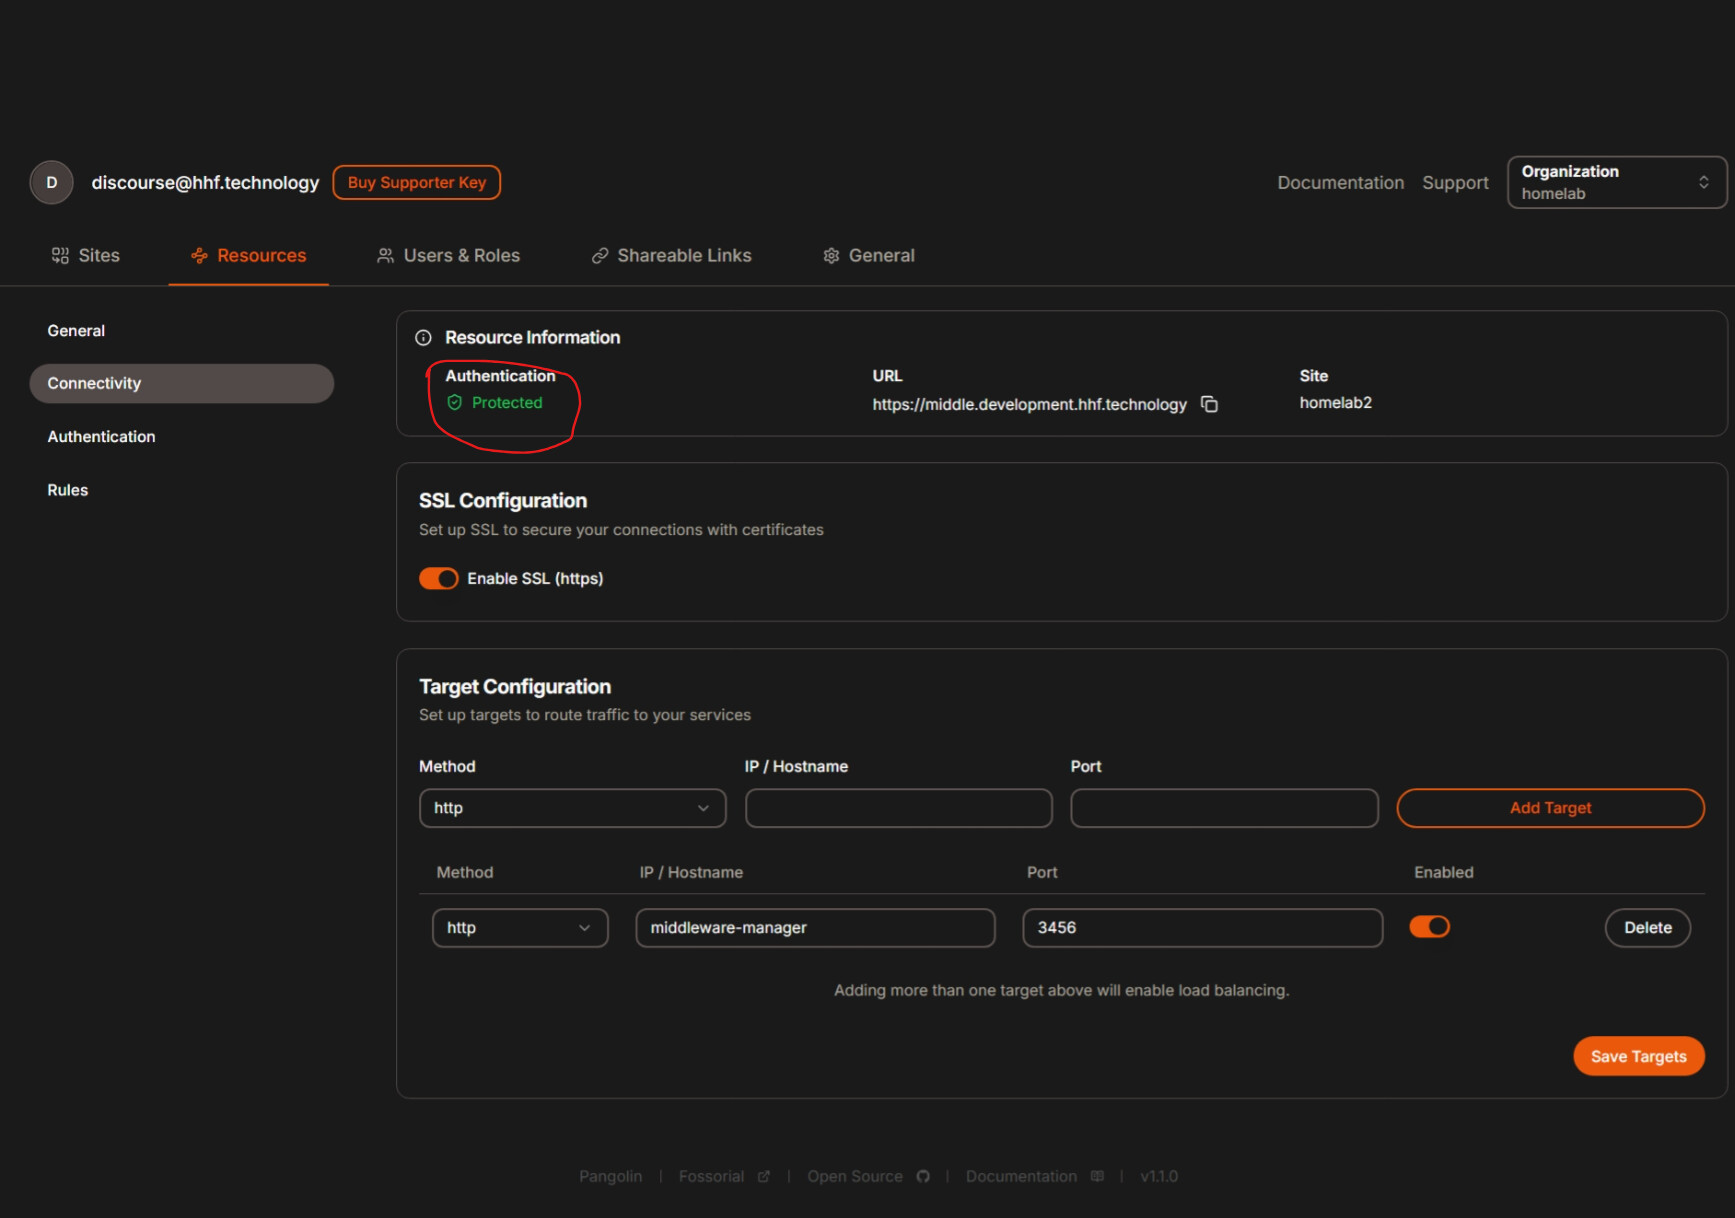
Task: Open the Shareable Links tab
Action: (671, 256)
